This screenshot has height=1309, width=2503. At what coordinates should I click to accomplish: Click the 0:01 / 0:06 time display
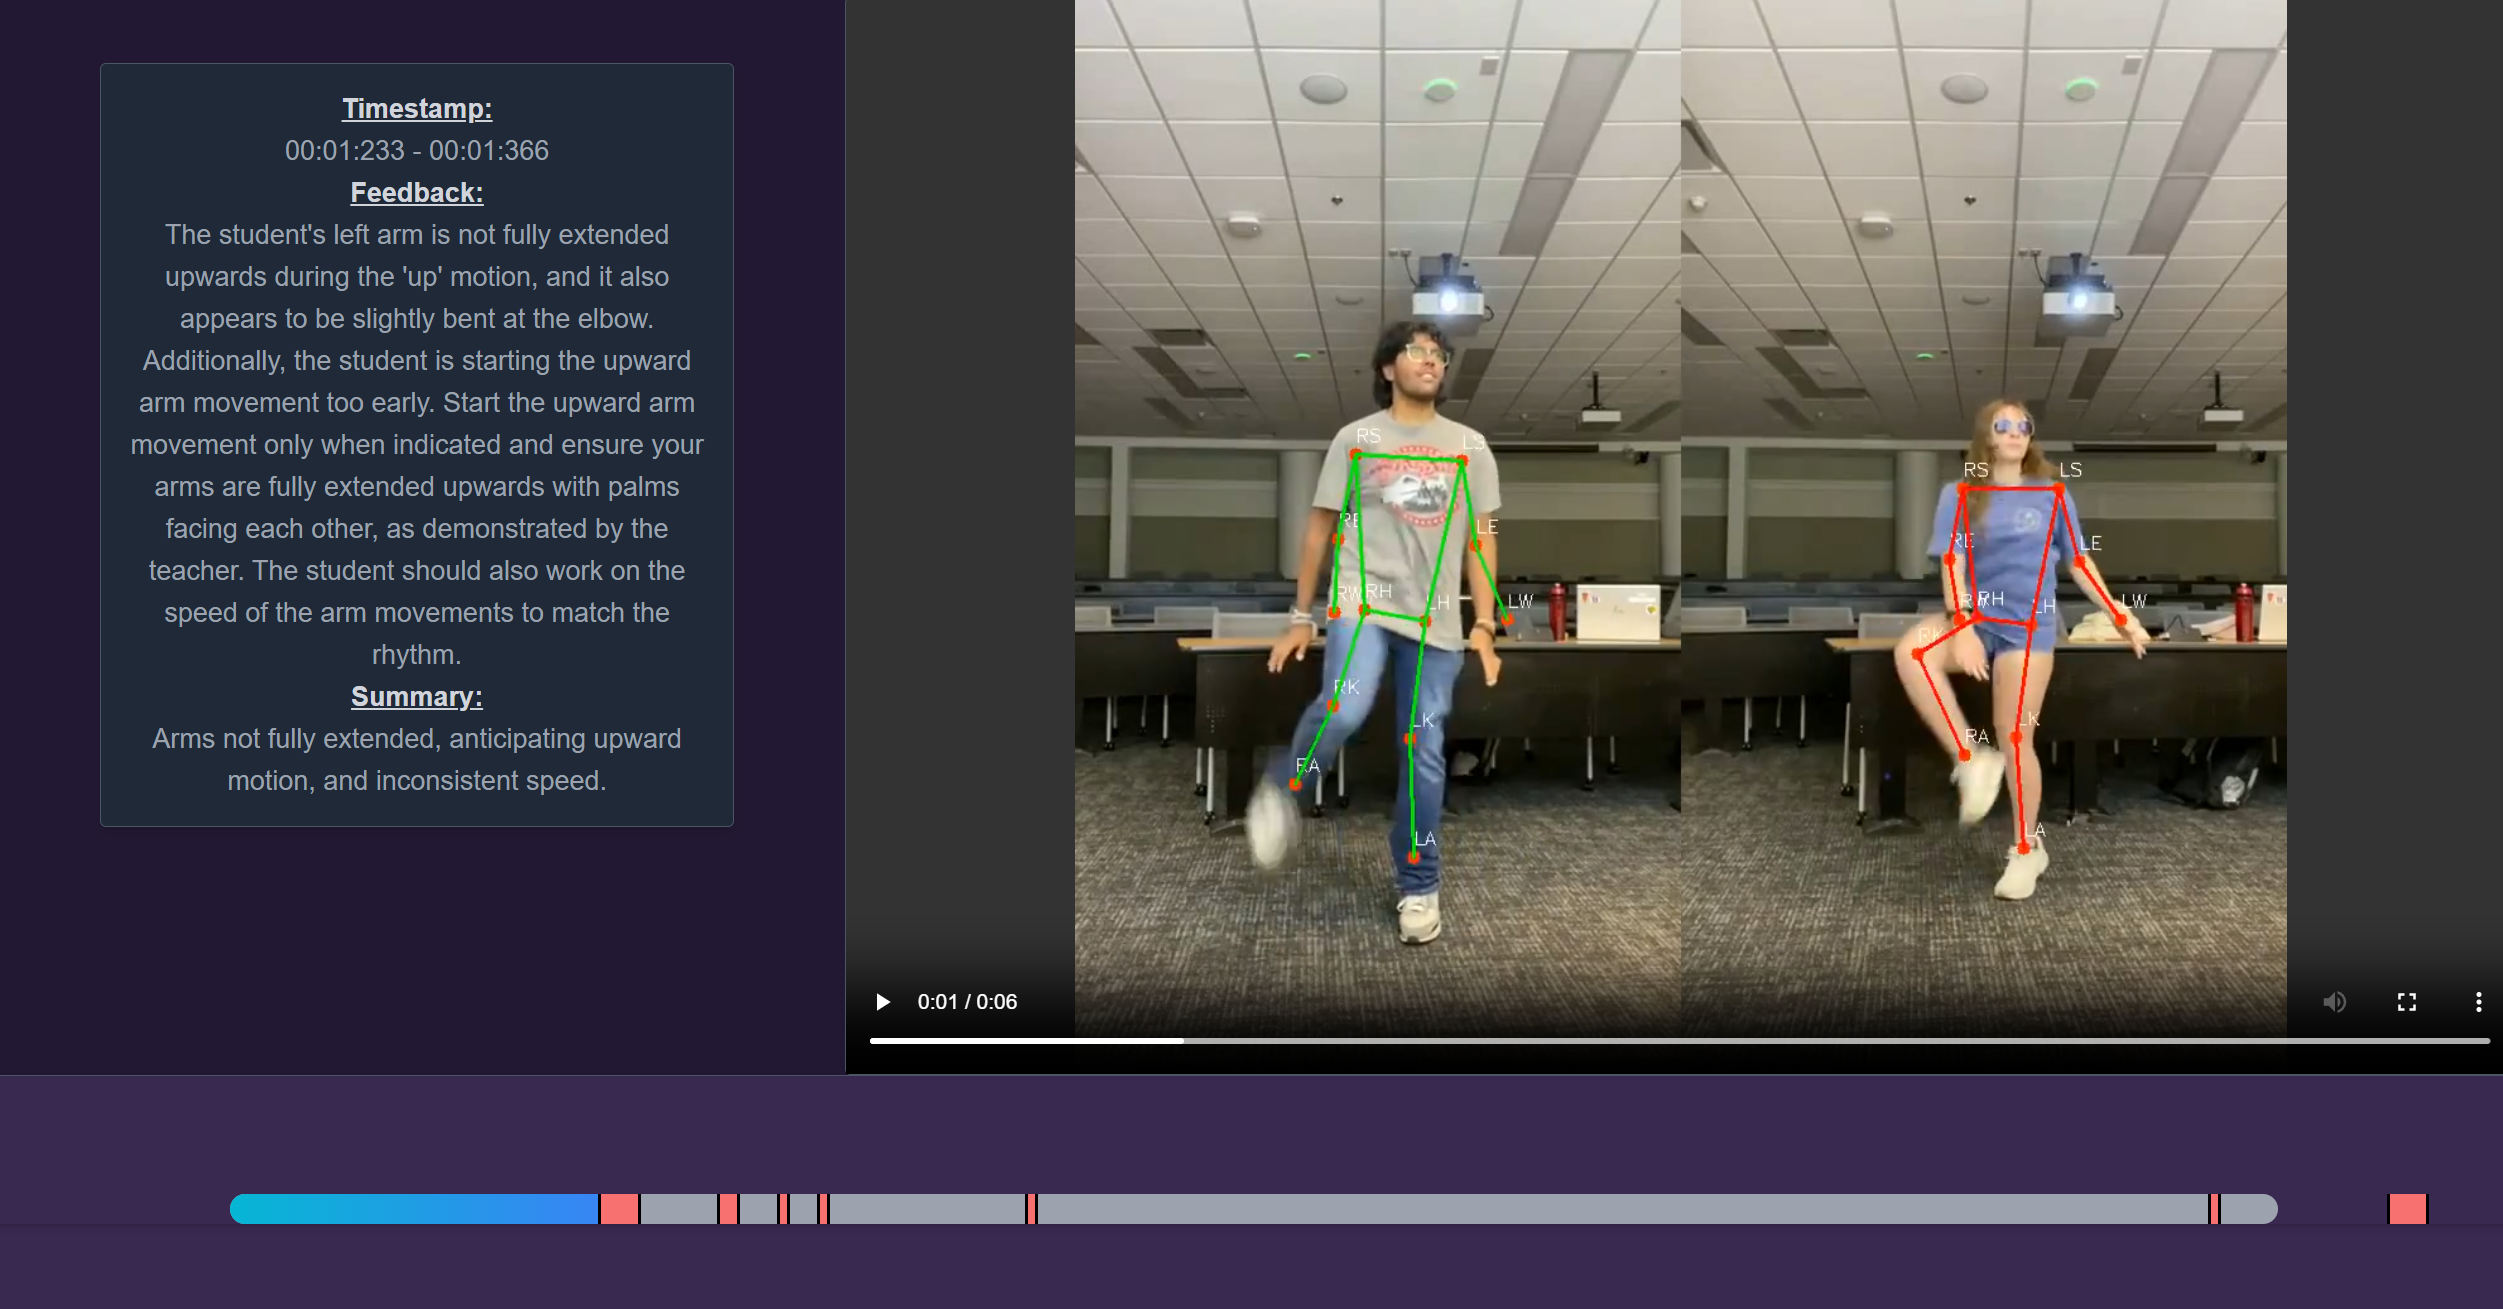pos(967,1002)
